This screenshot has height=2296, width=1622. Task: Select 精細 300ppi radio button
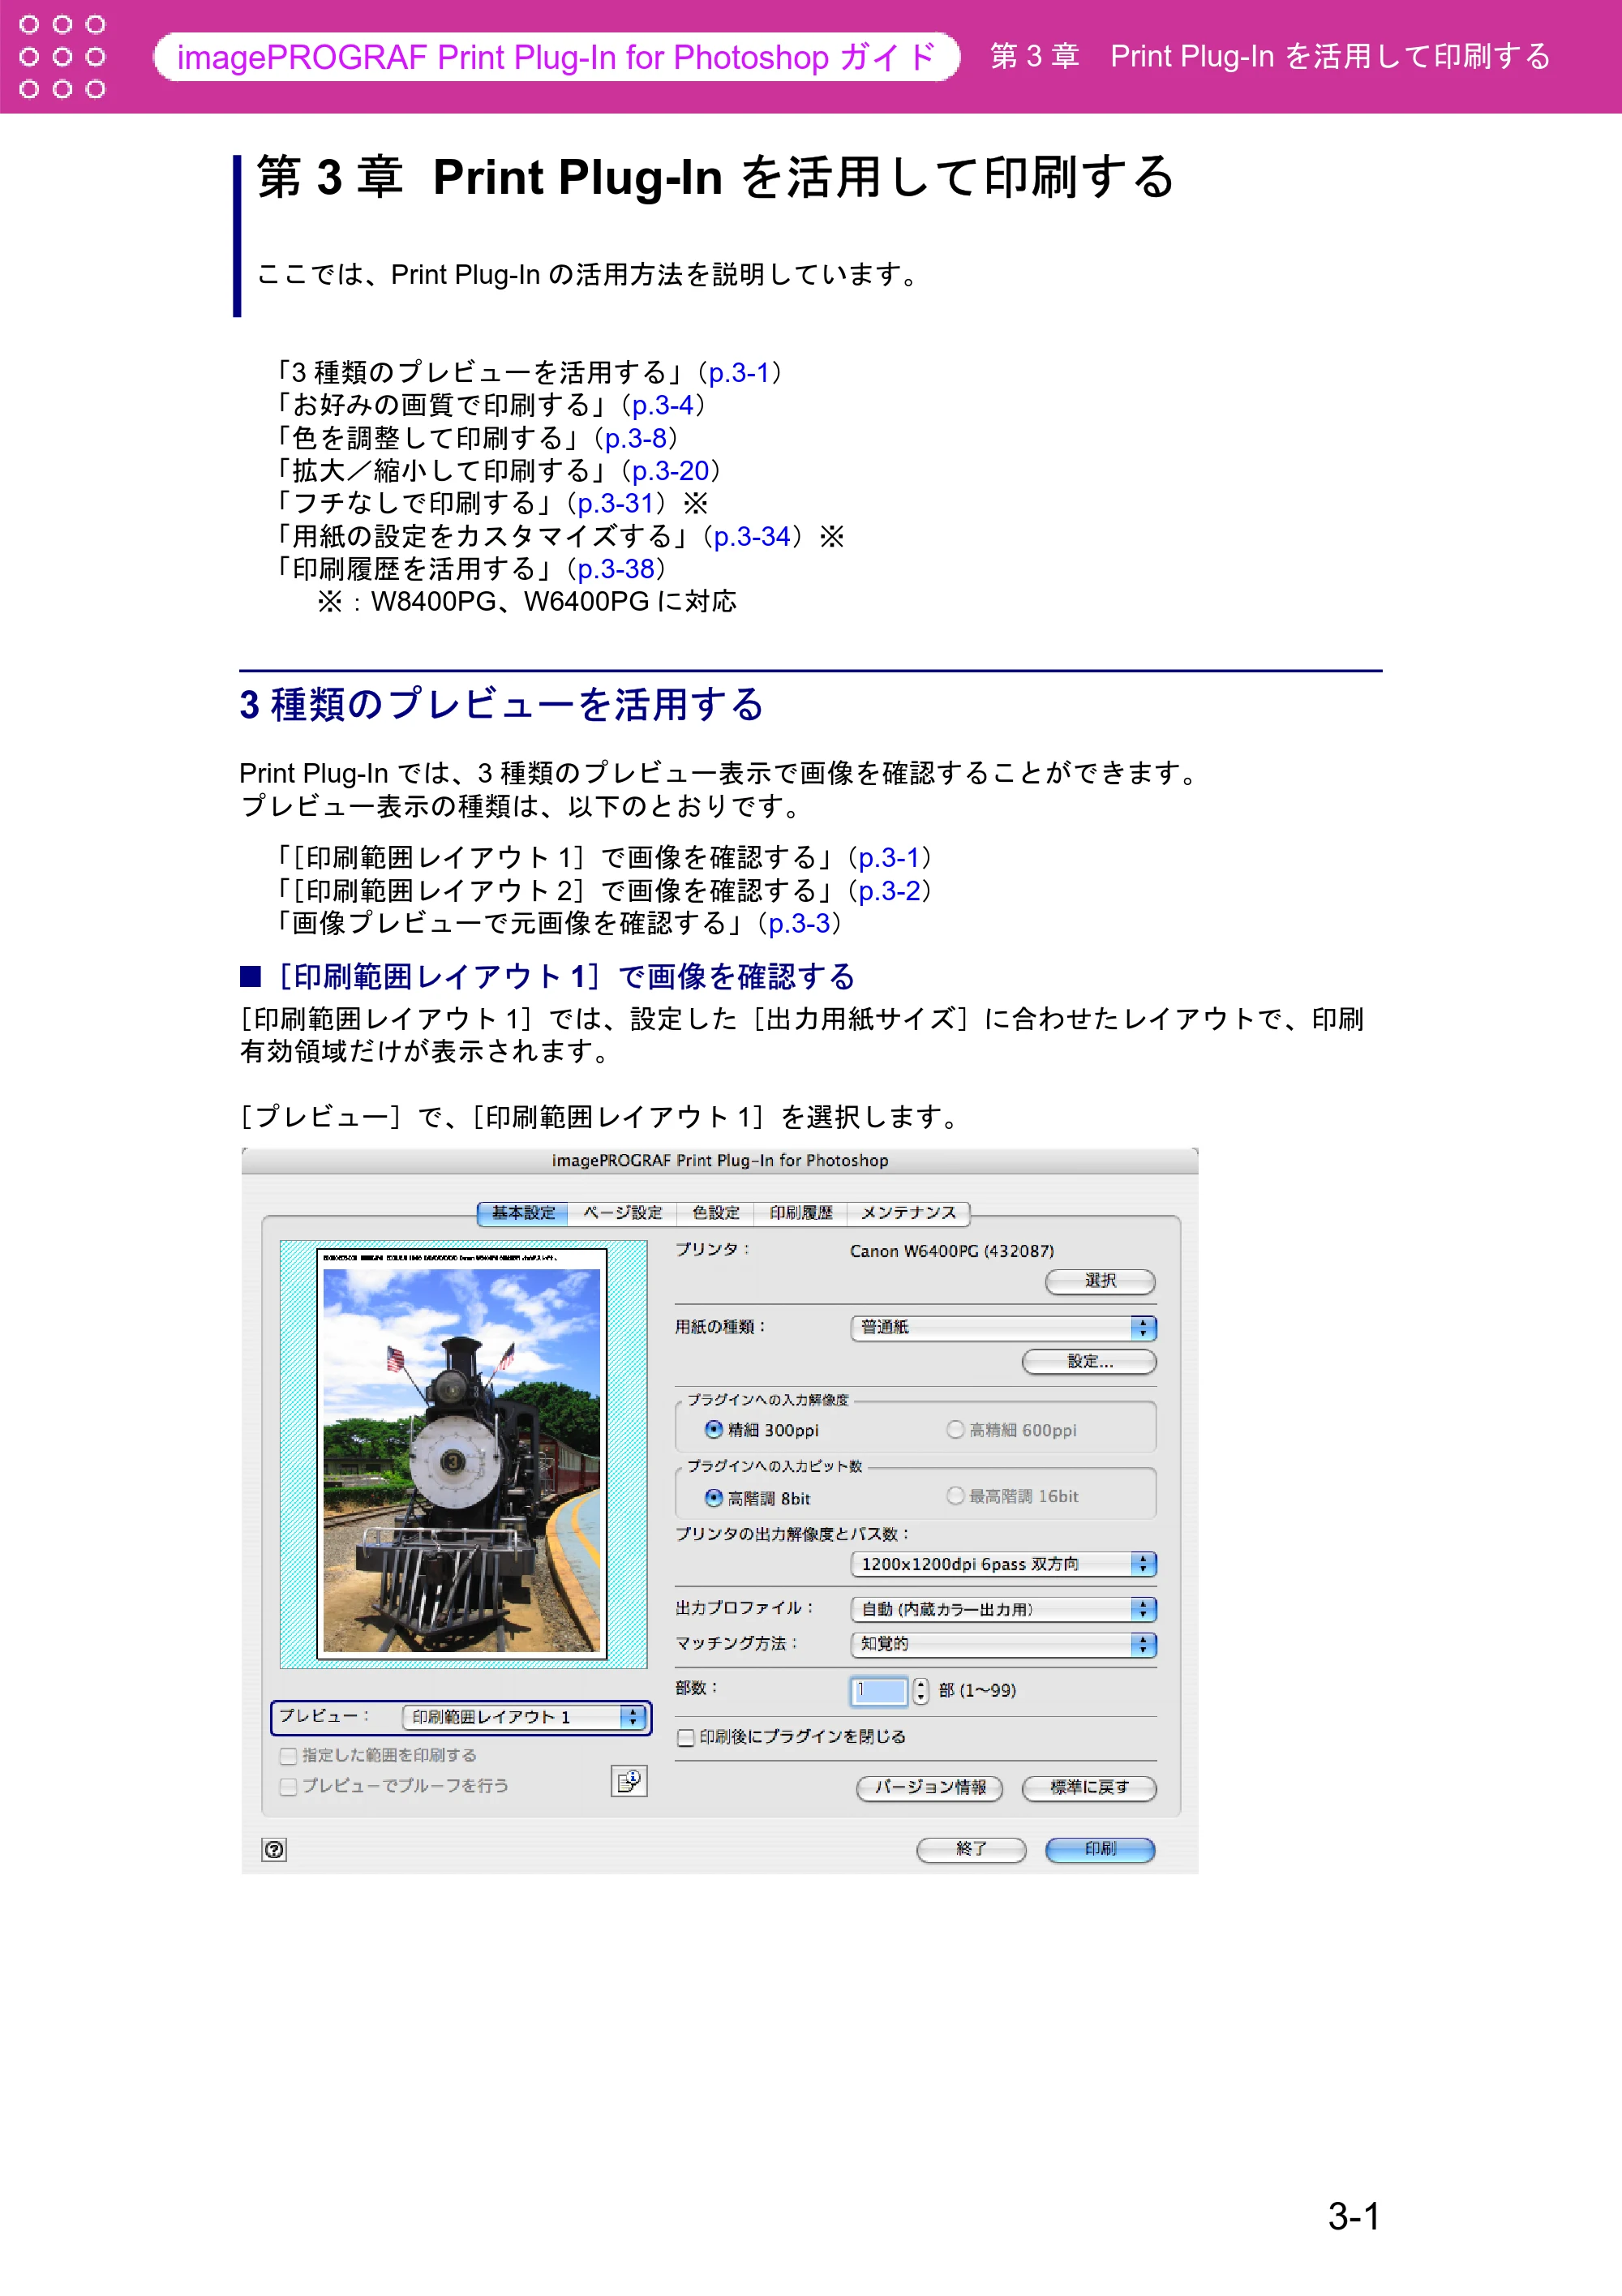click(x=714, y=1429)
